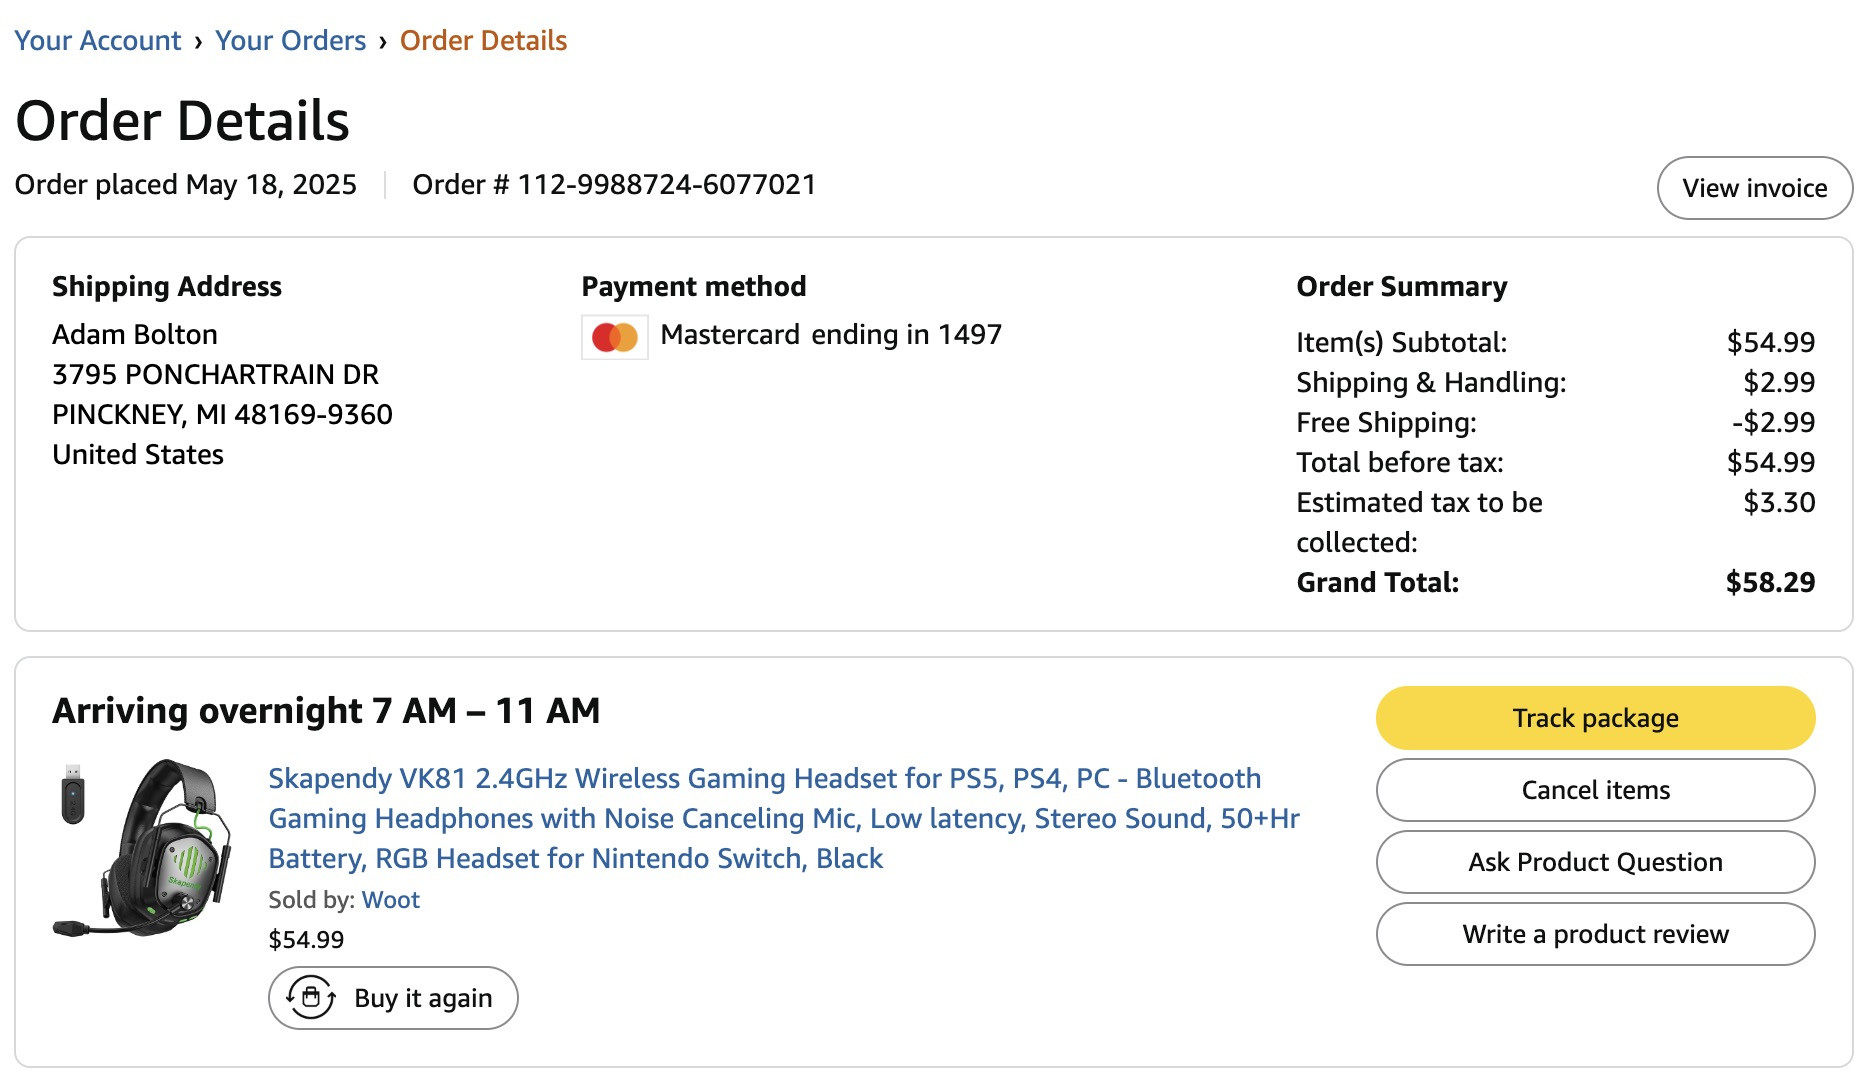Open the Skapendy VK81 product title link
Image resolution: width=1876 pixels, height=1086 pixels.
click(x=784, y=818)
